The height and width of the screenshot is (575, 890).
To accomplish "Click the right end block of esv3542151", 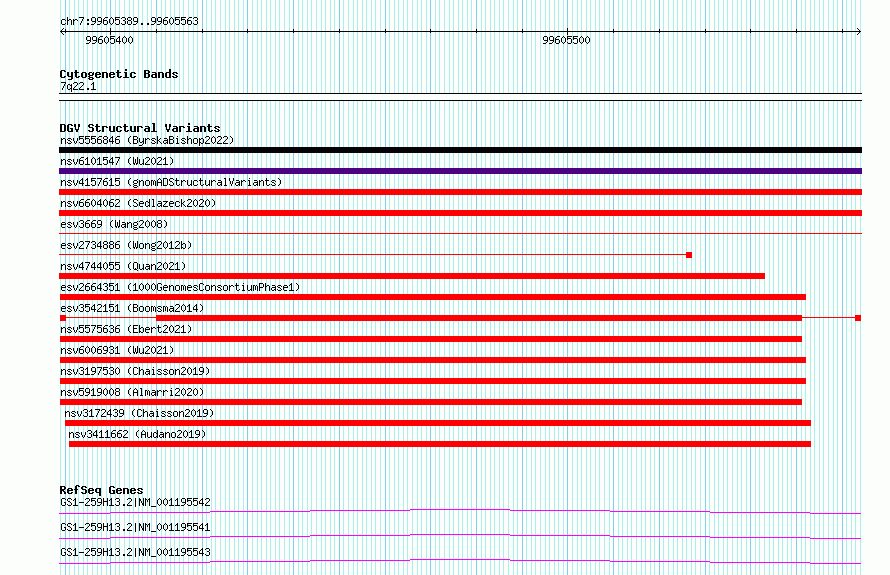I will click(x=858, y=318).
